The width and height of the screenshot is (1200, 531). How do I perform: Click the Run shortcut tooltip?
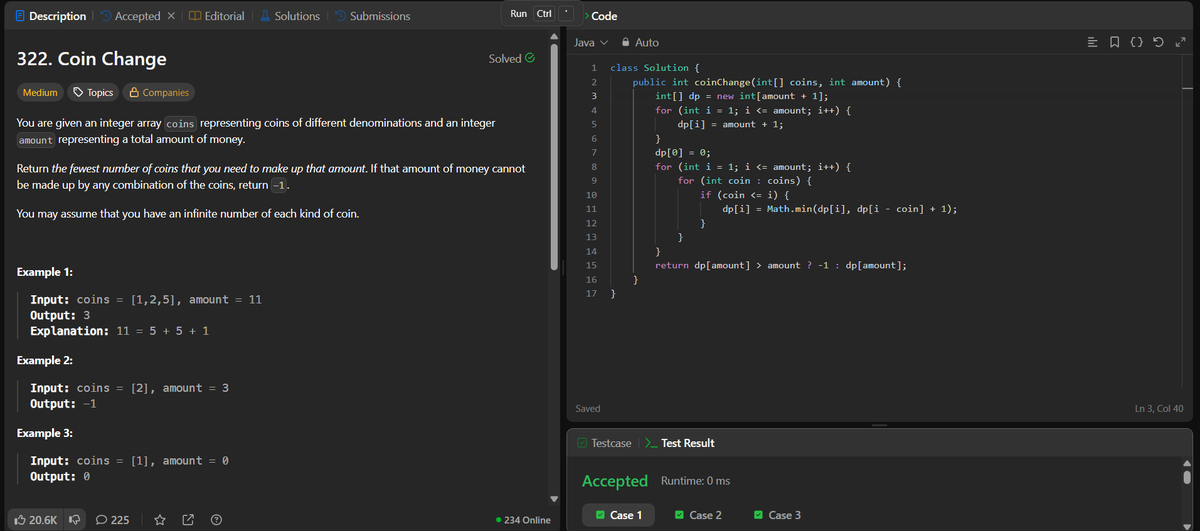(542, 14)
